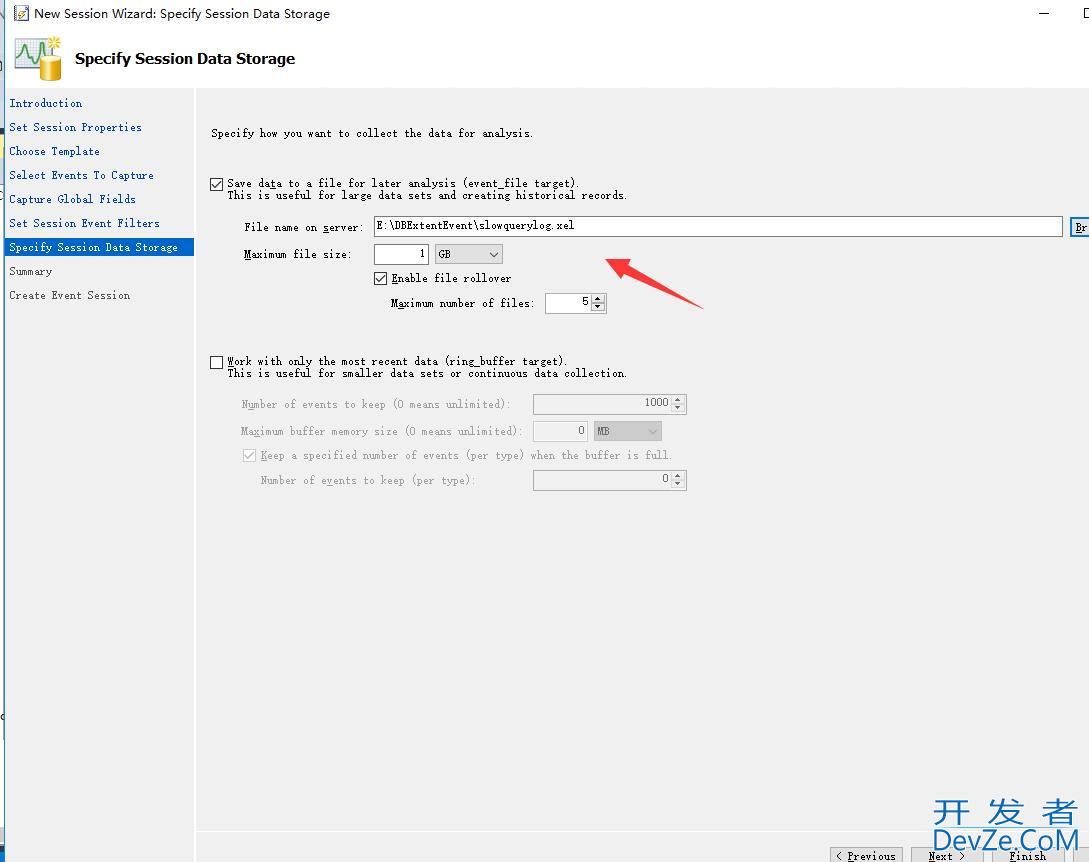Screen dimensions: 1089x862
Task: Click the Finish button
Action: click(x=1027, y=855)
